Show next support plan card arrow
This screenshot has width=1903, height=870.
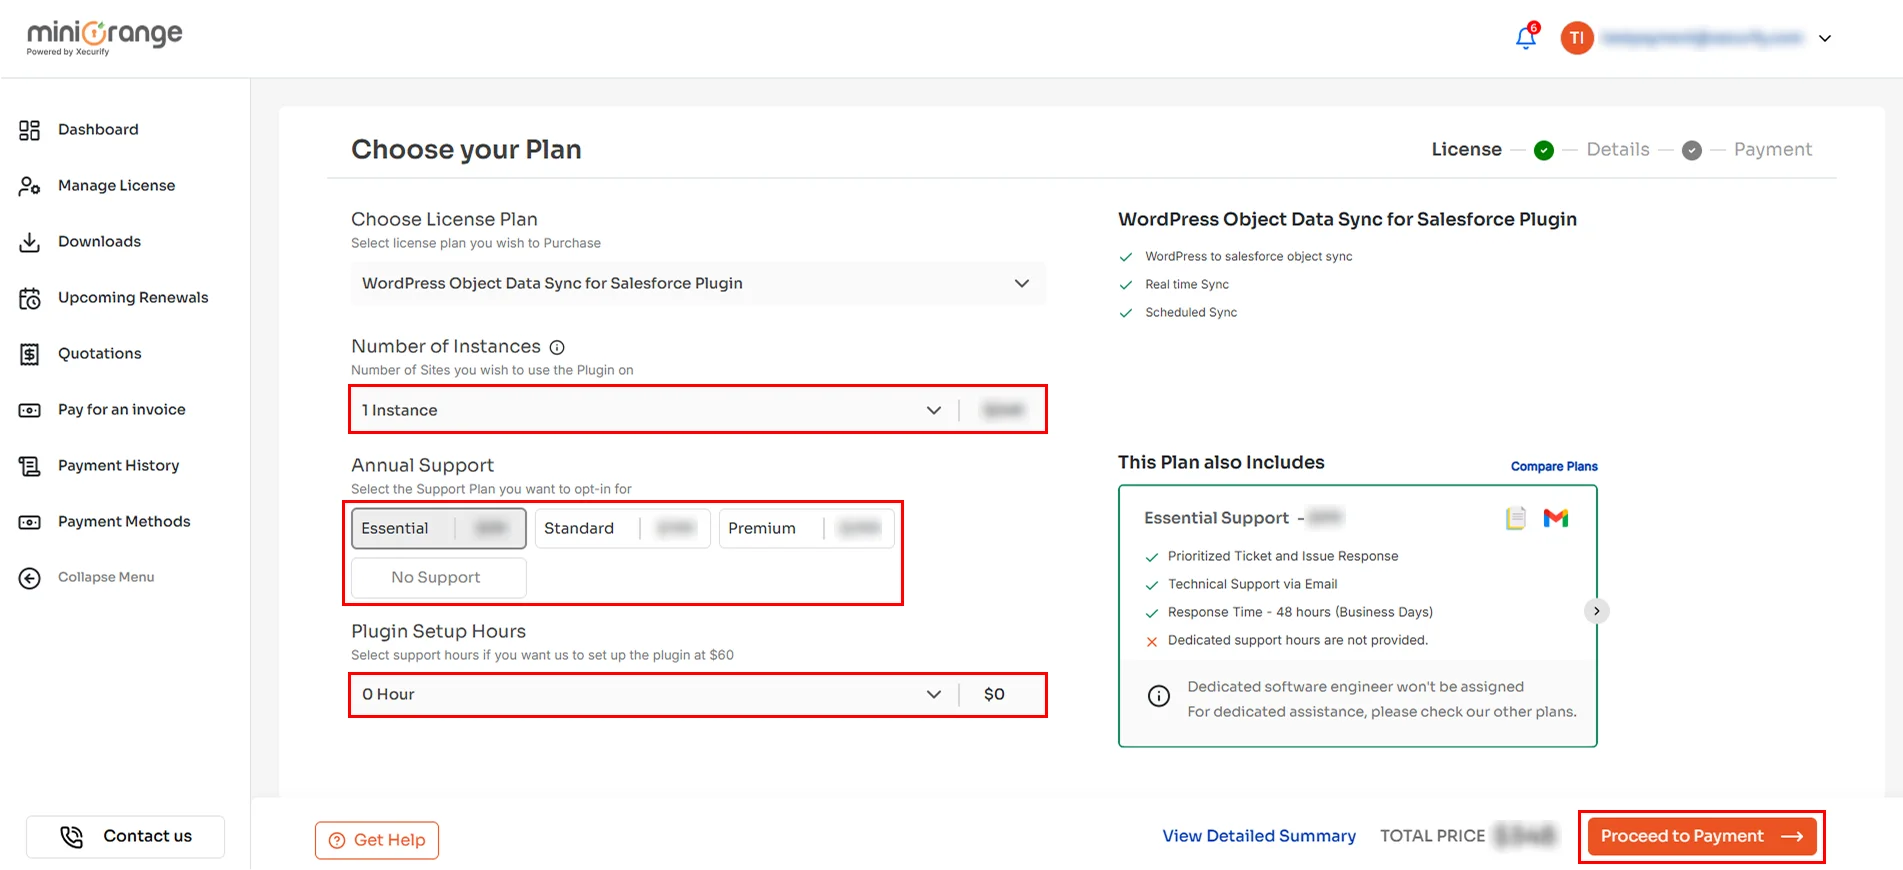tap(1597, 611)
